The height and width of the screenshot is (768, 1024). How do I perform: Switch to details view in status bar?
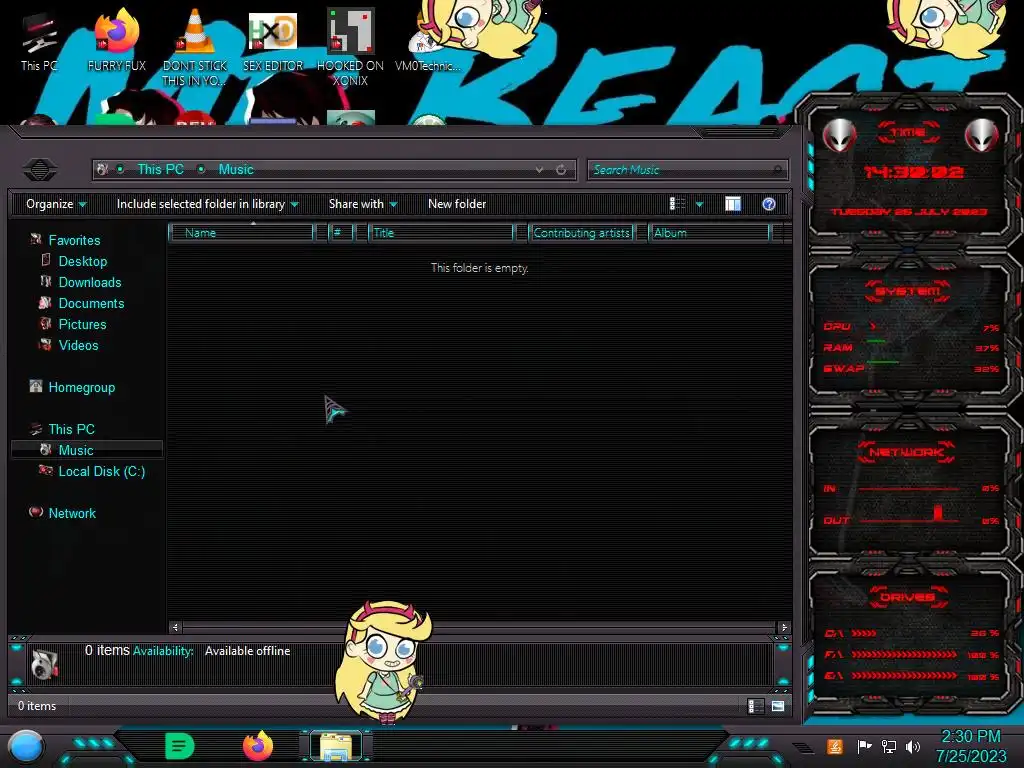point(755,706)
